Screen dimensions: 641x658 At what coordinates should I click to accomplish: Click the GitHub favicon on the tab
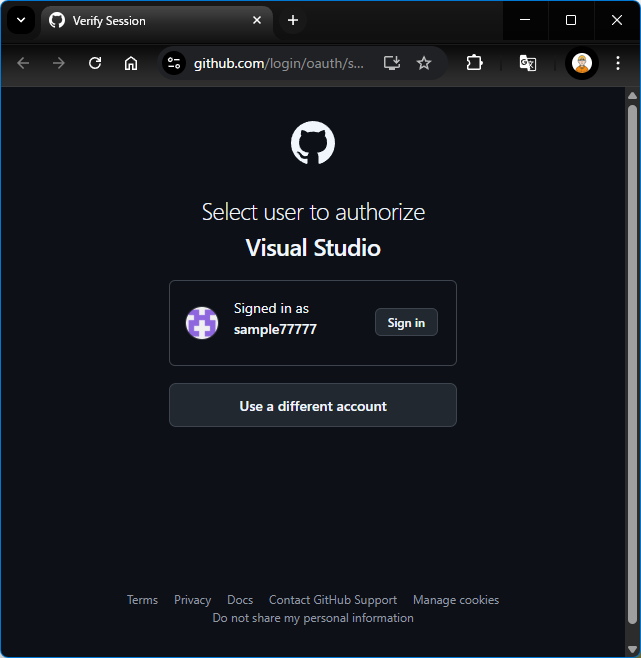57,20
